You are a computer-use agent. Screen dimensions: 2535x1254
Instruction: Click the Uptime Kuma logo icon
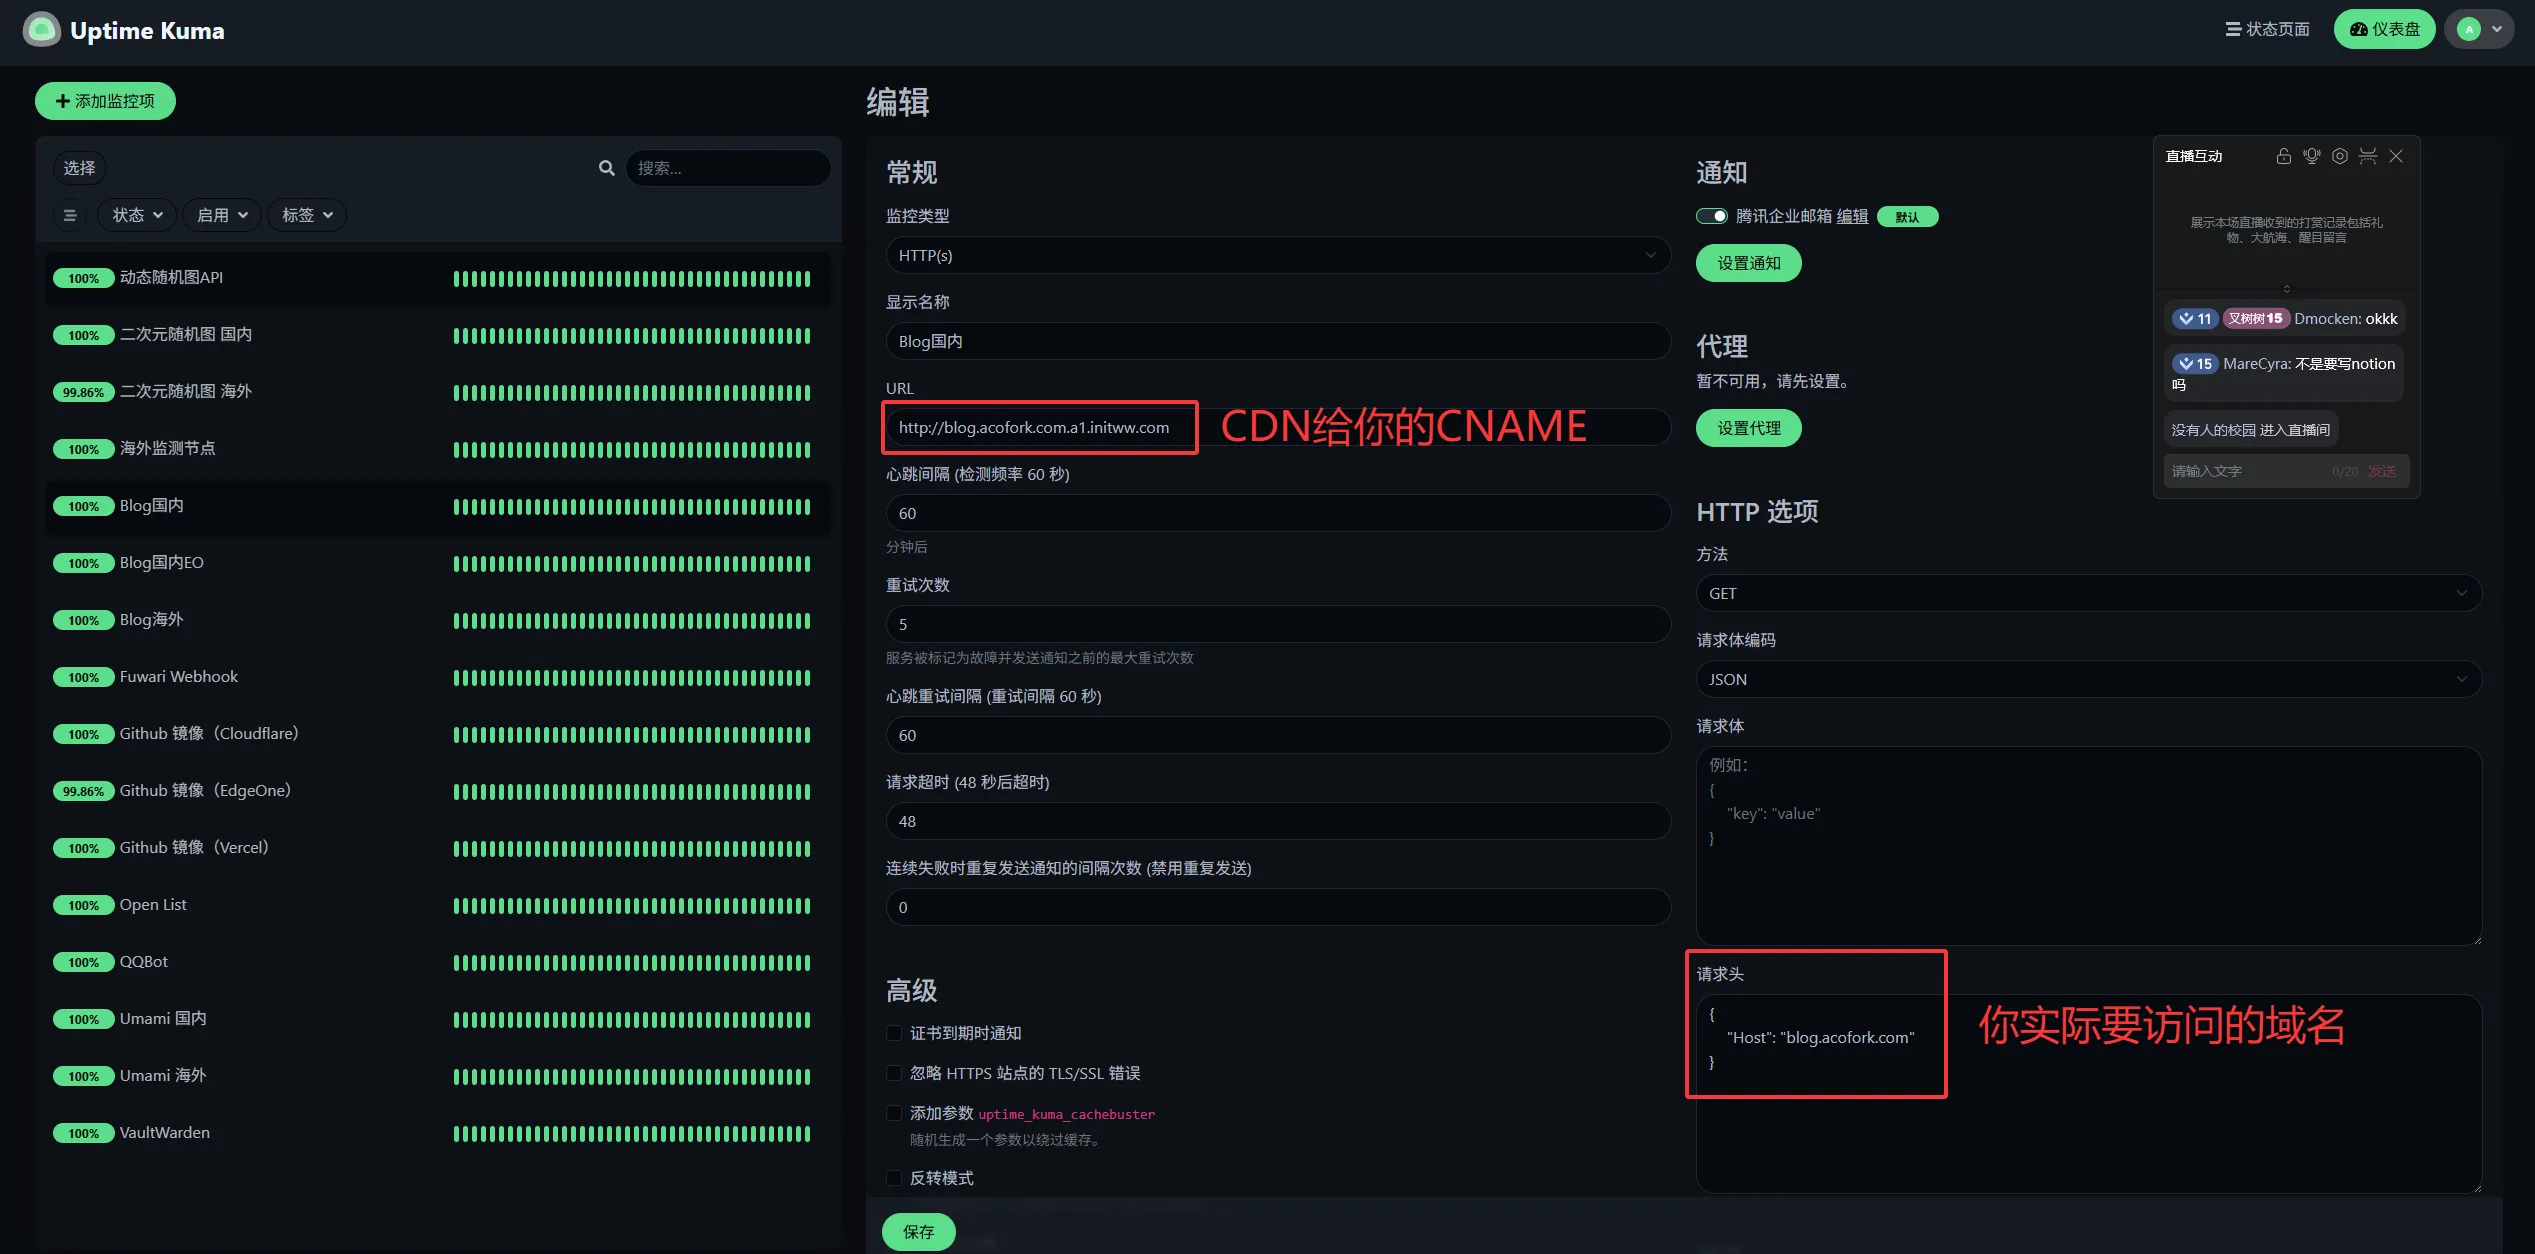coord(41,30)
